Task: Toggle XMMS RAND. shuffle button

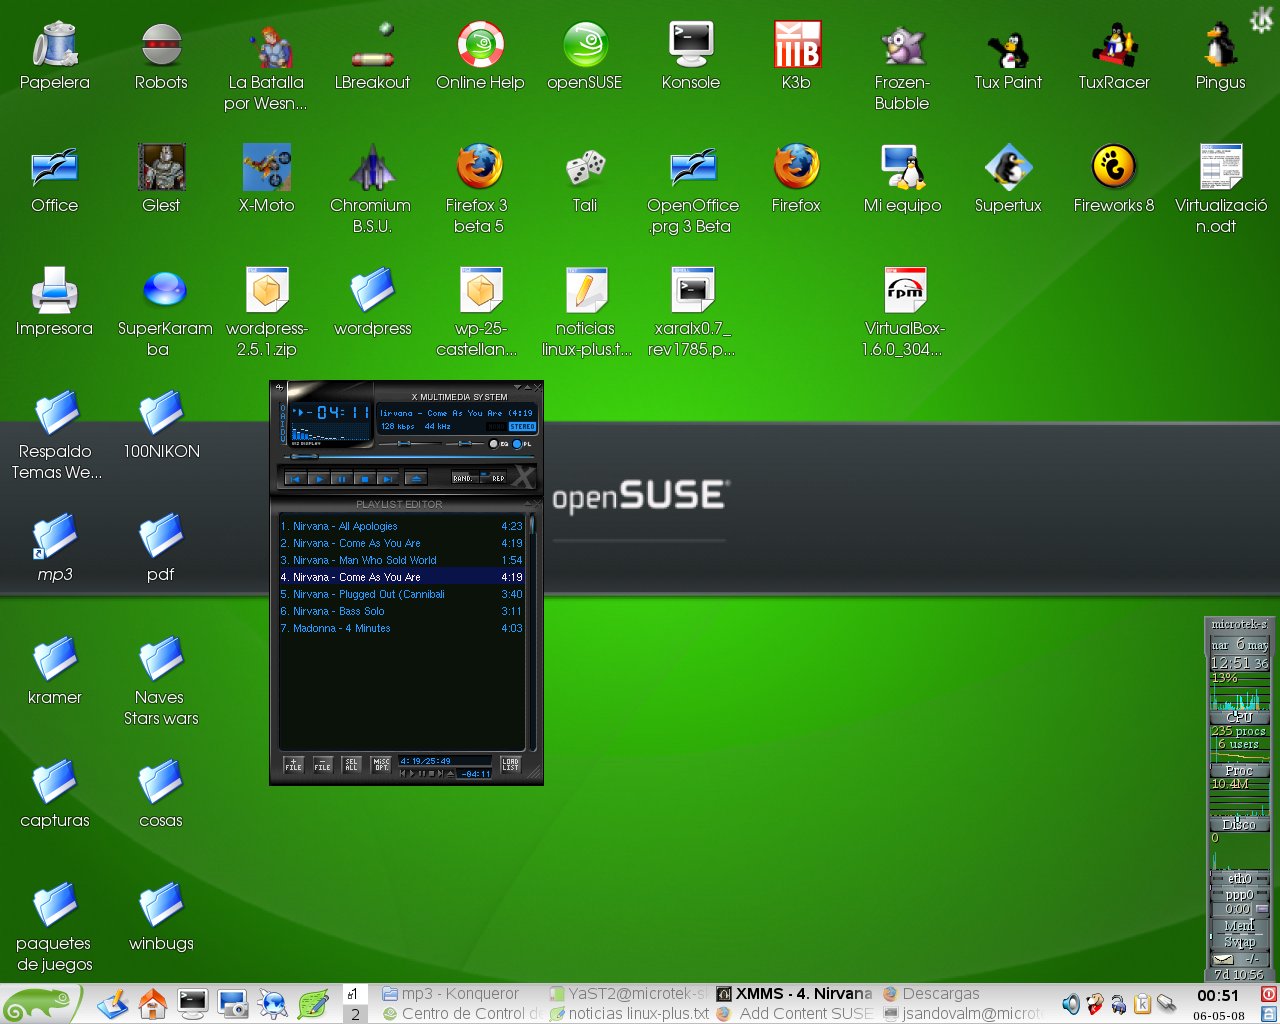Action: (x=463, y=478)
